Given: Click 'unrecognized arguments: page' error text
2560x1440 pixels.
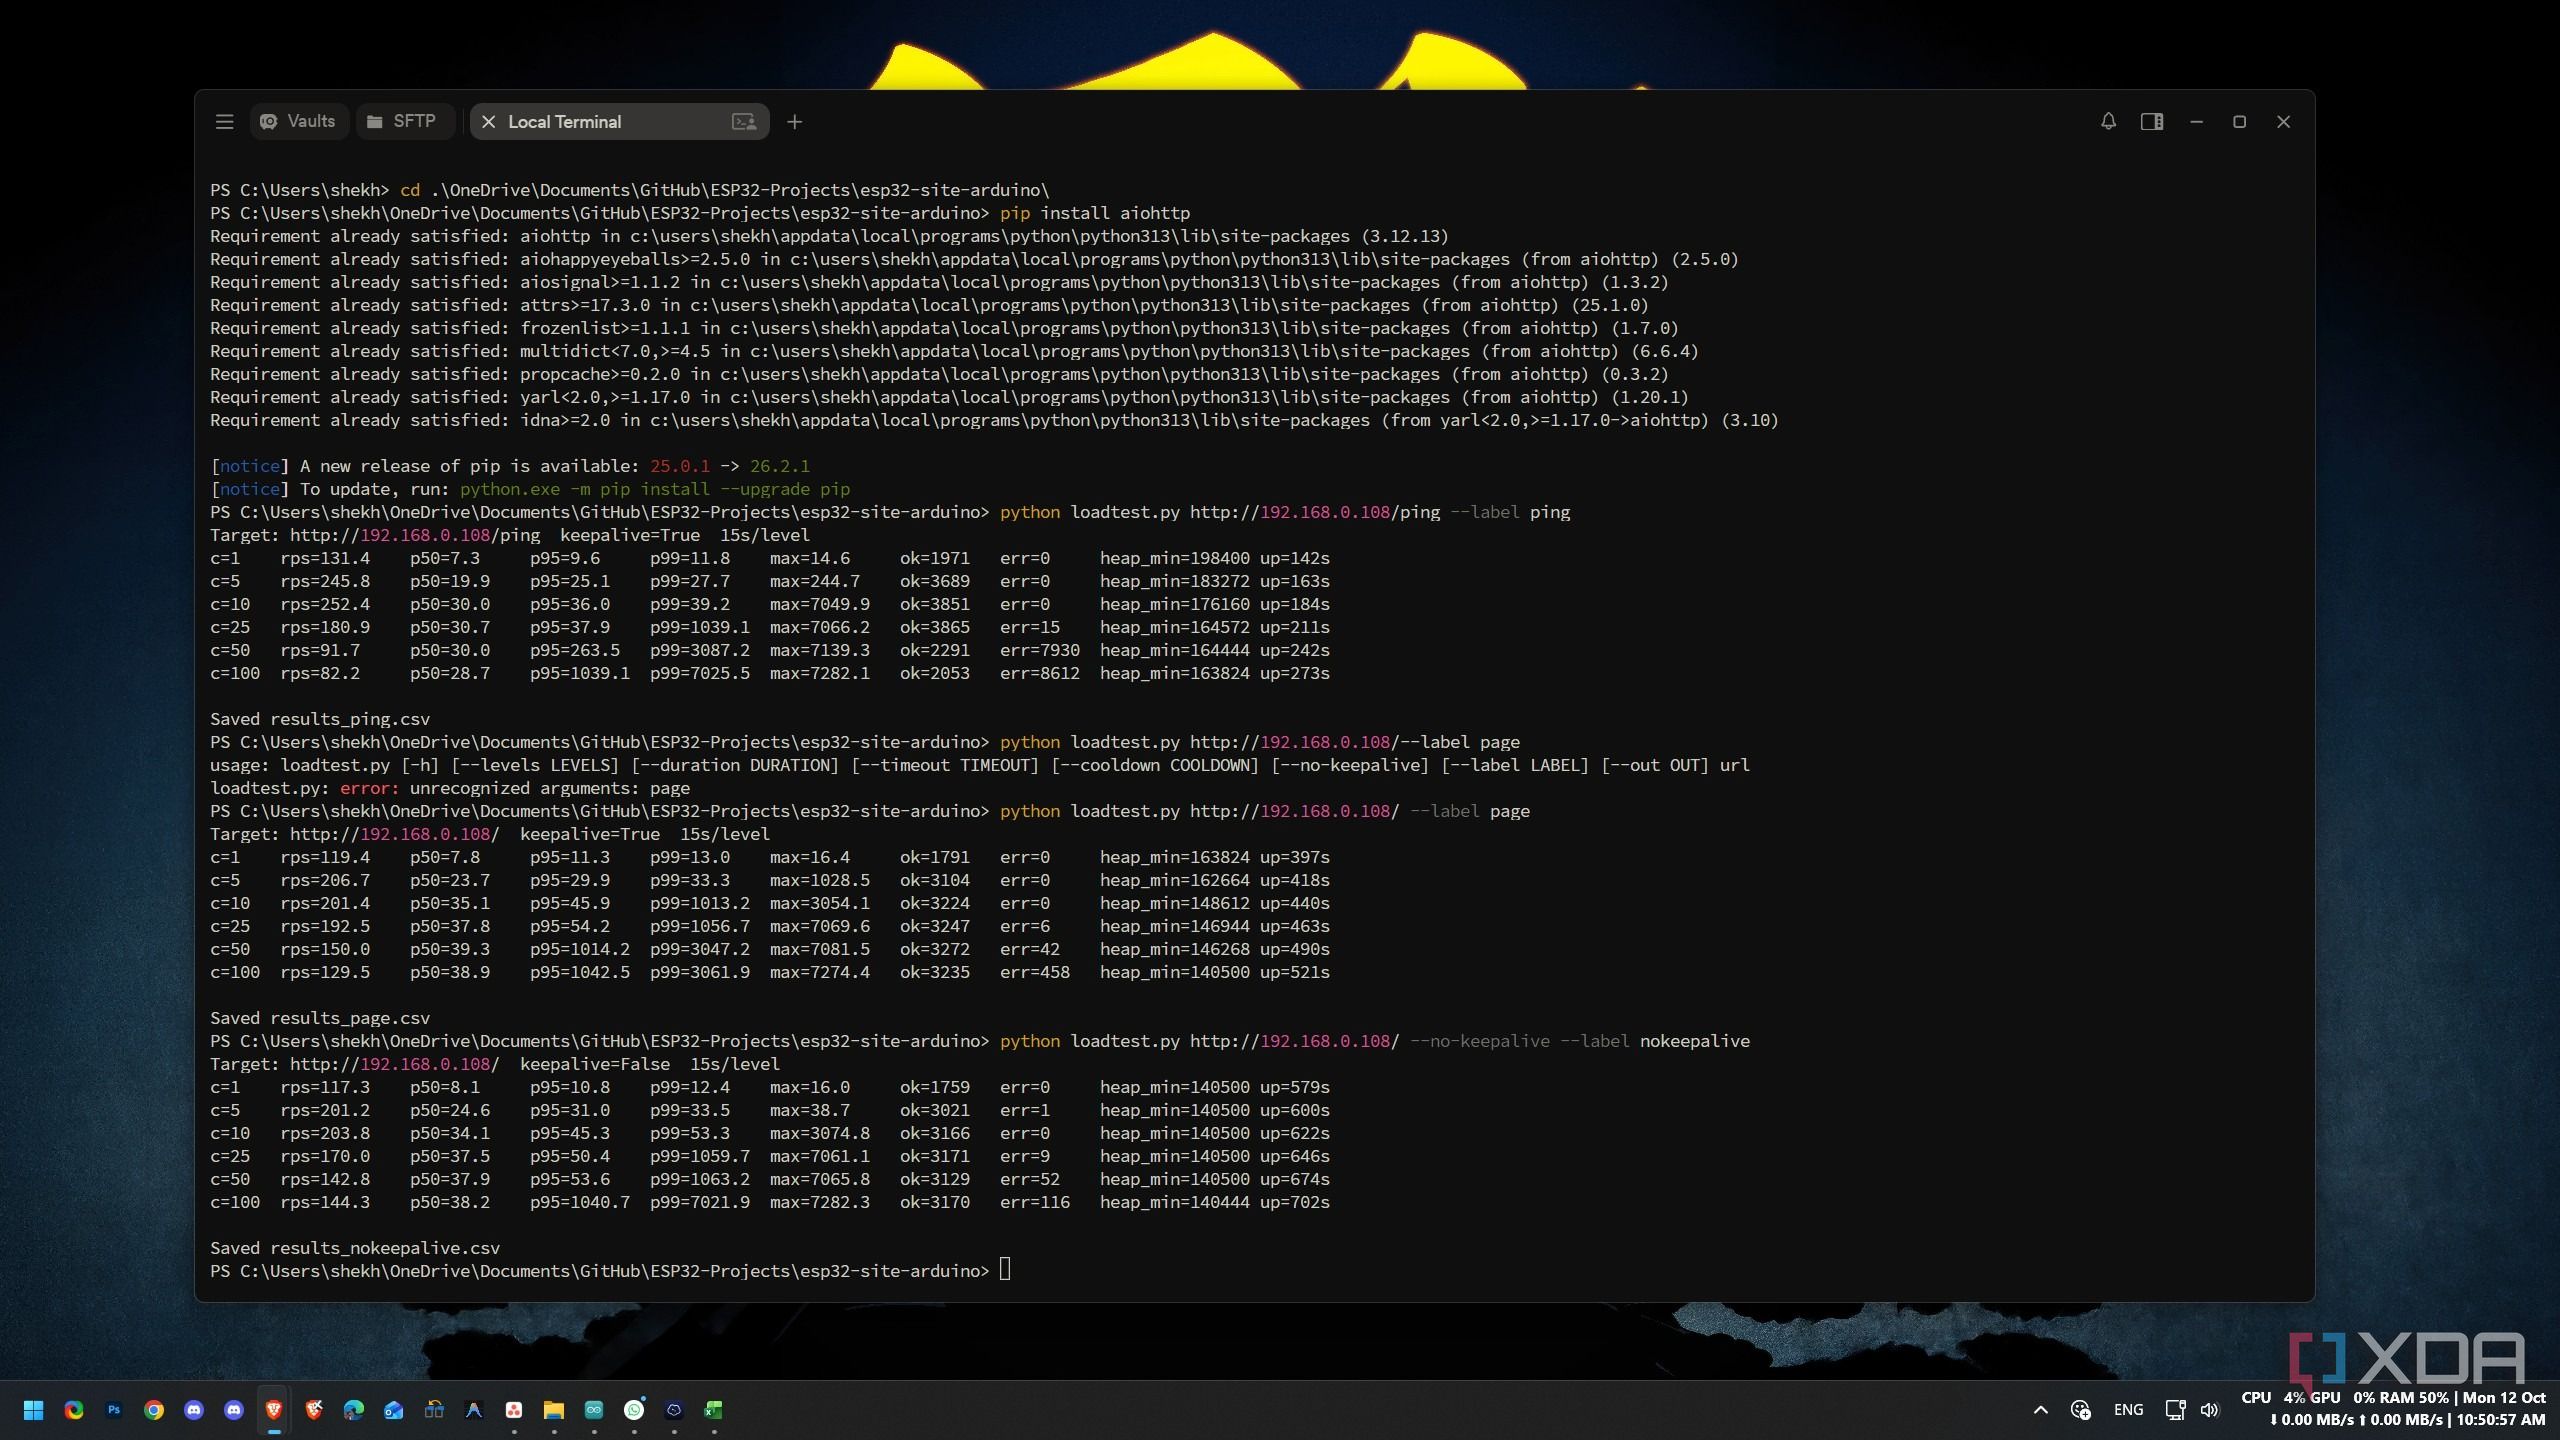Looking at the screenshot, I should pyautogui.click(x=550, y=788).
